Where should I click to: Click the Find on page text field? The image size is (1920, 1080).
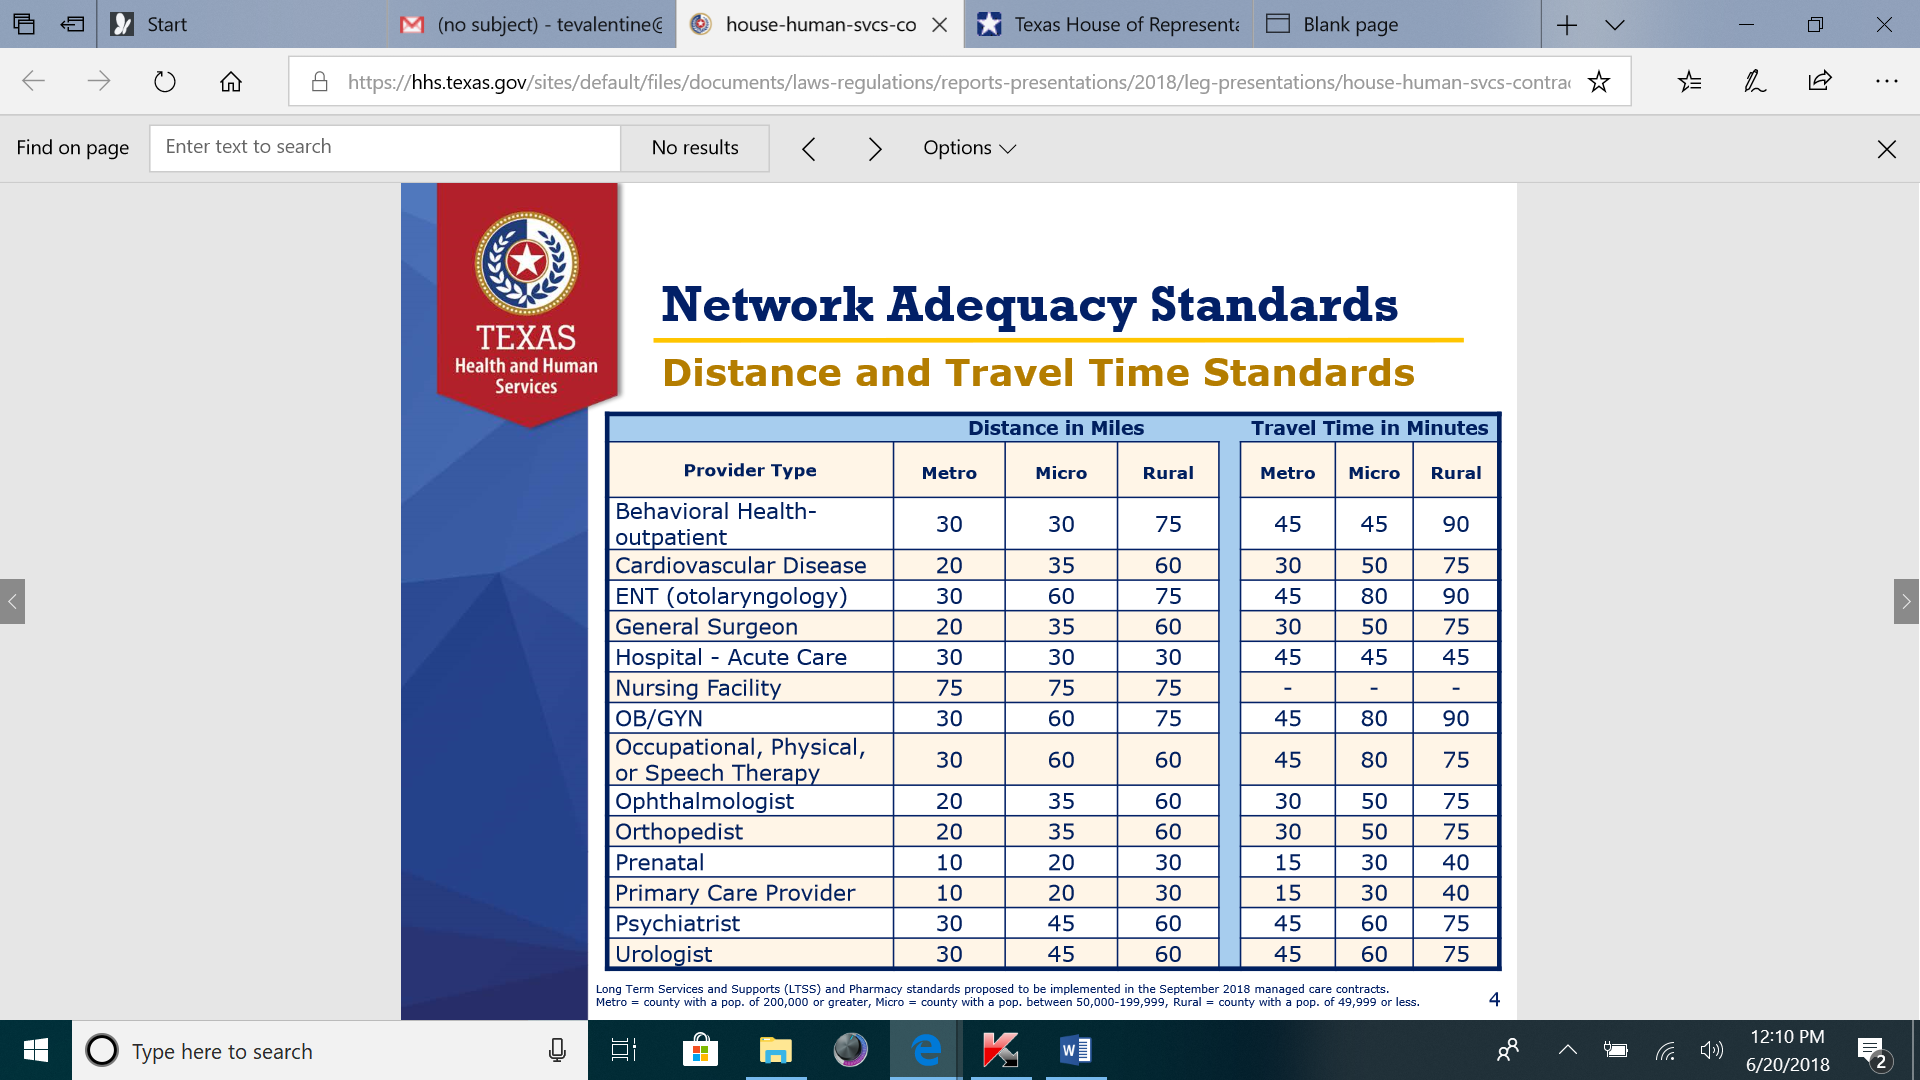click(x=385, y=148)
